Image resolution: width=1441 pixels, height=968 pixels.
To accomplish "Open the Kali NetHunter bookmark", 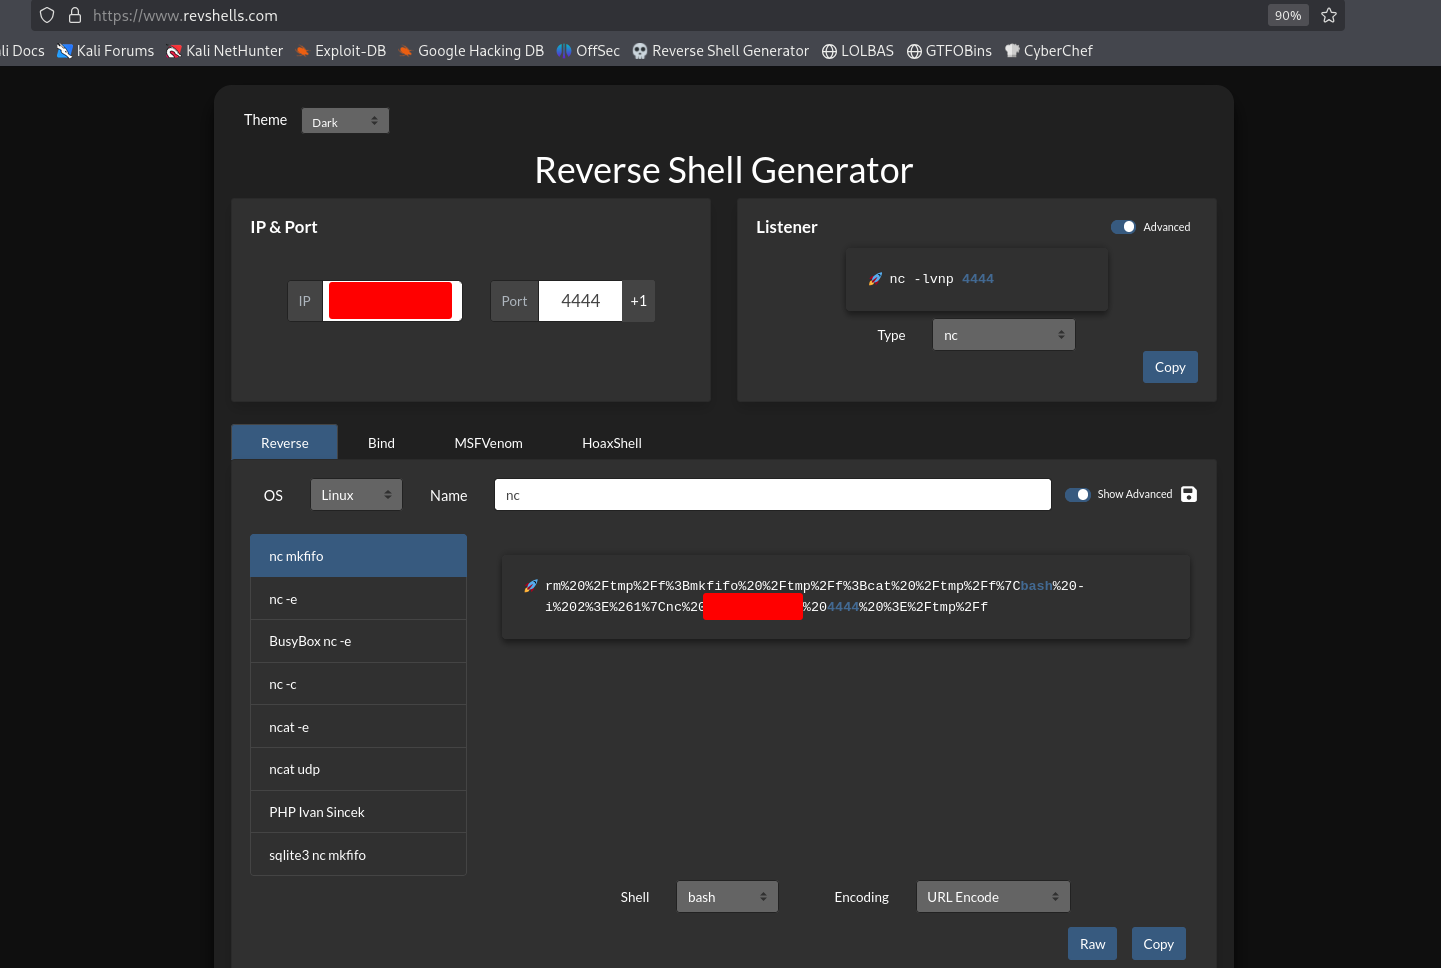I will click(x=225, y=51).
